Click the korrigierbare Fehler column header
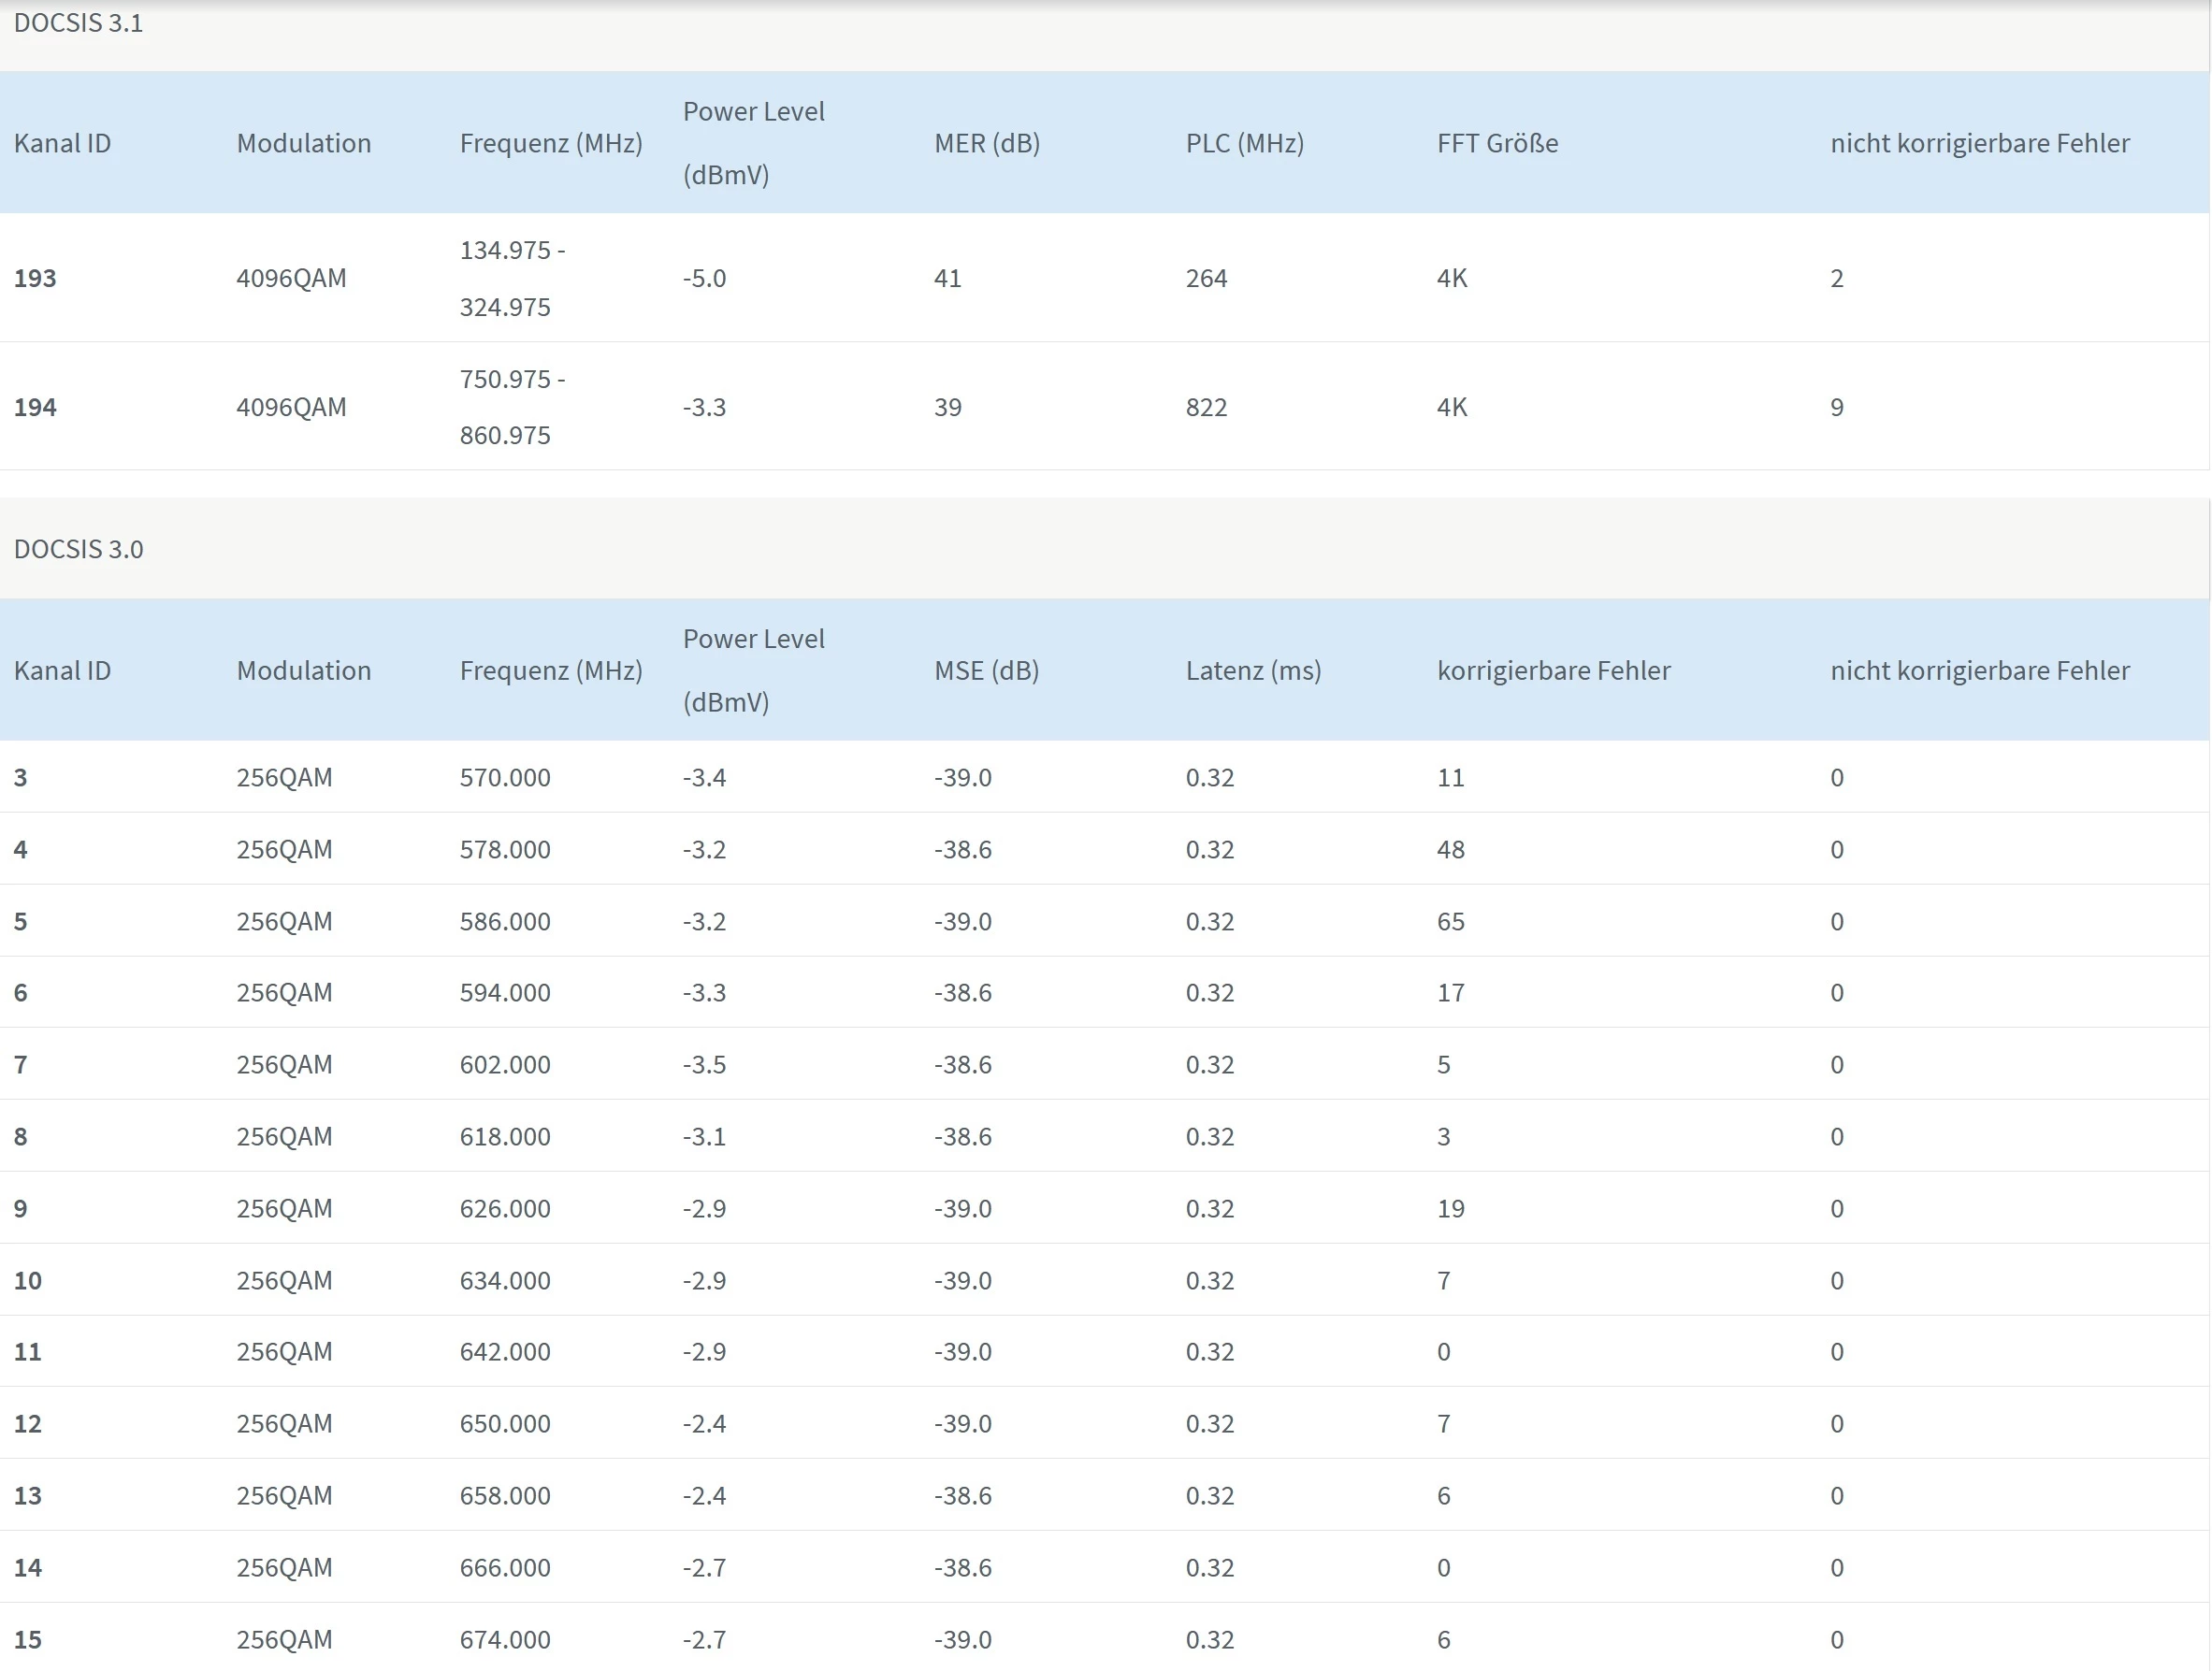This screenshot has width=2212, height=1671. click(x=1553, y=670)
